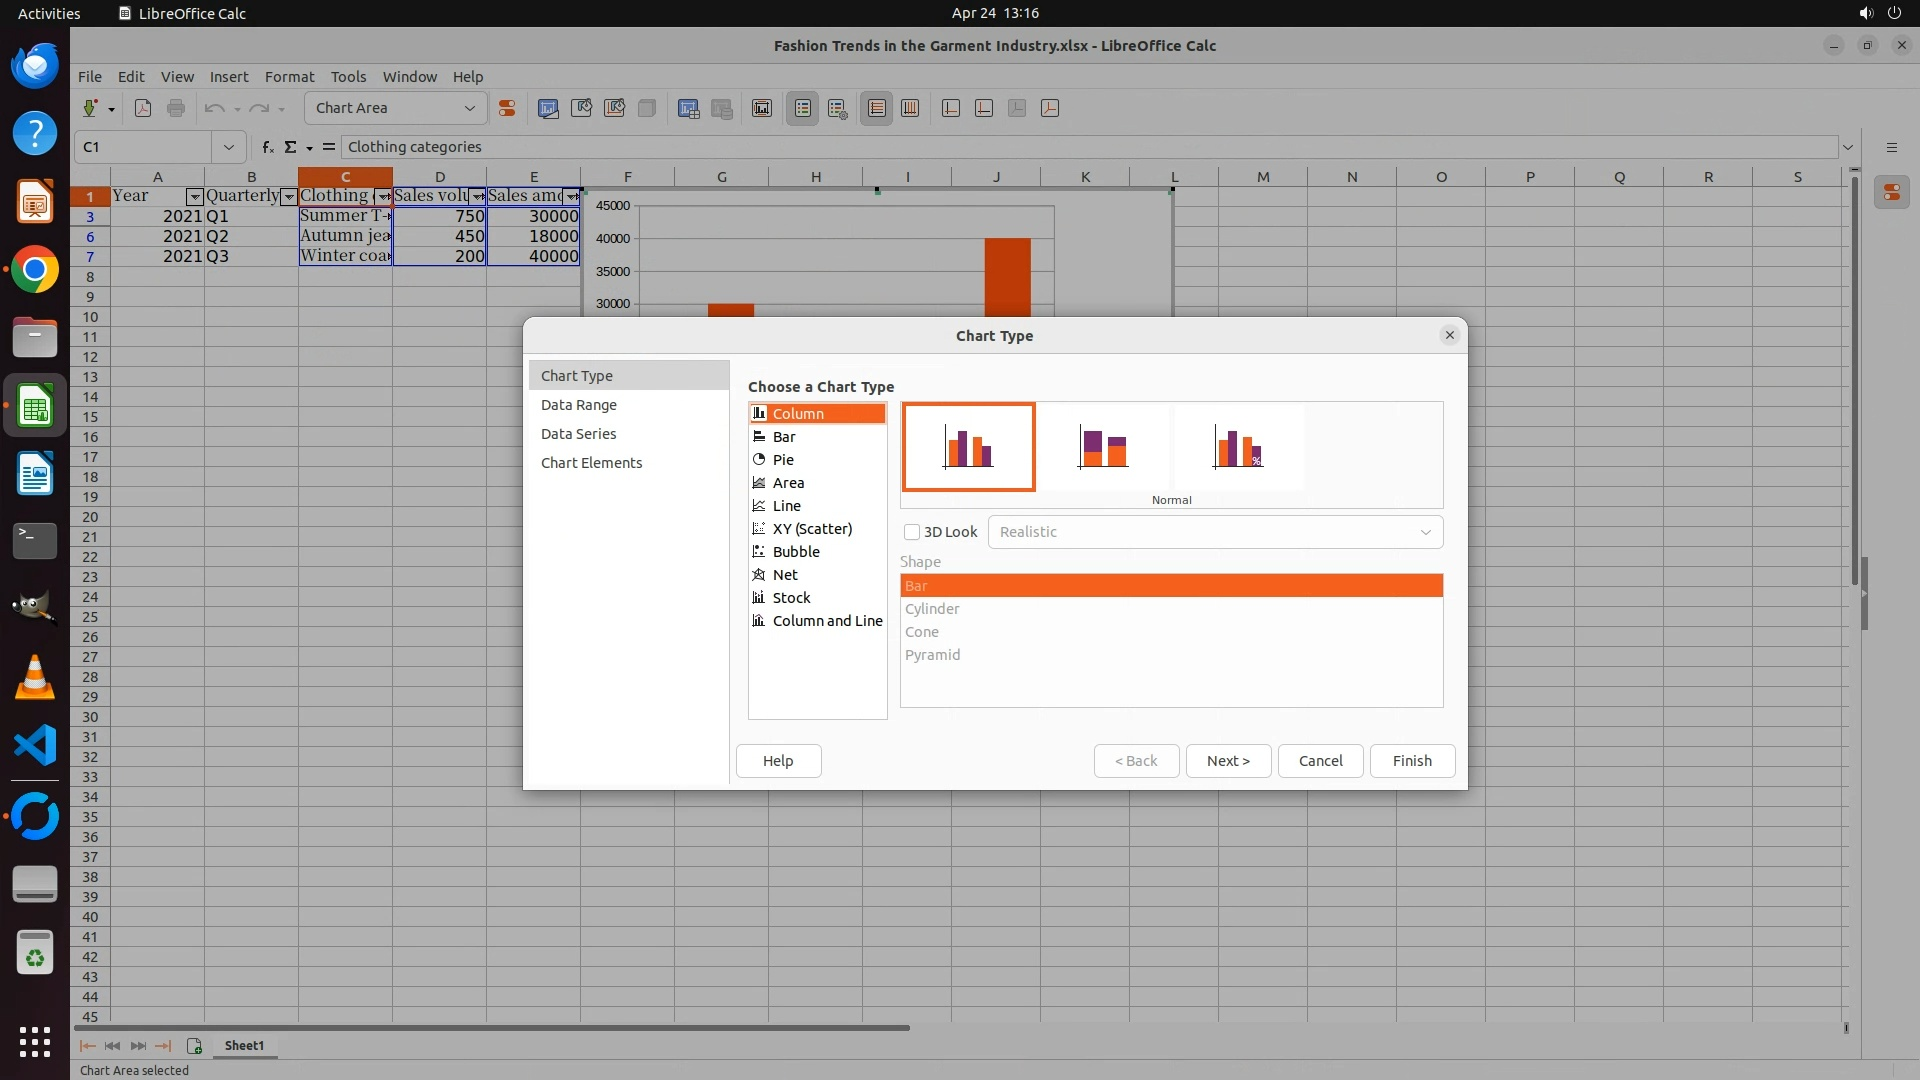Open the Chart Area element dropdown

coord(469,108)
